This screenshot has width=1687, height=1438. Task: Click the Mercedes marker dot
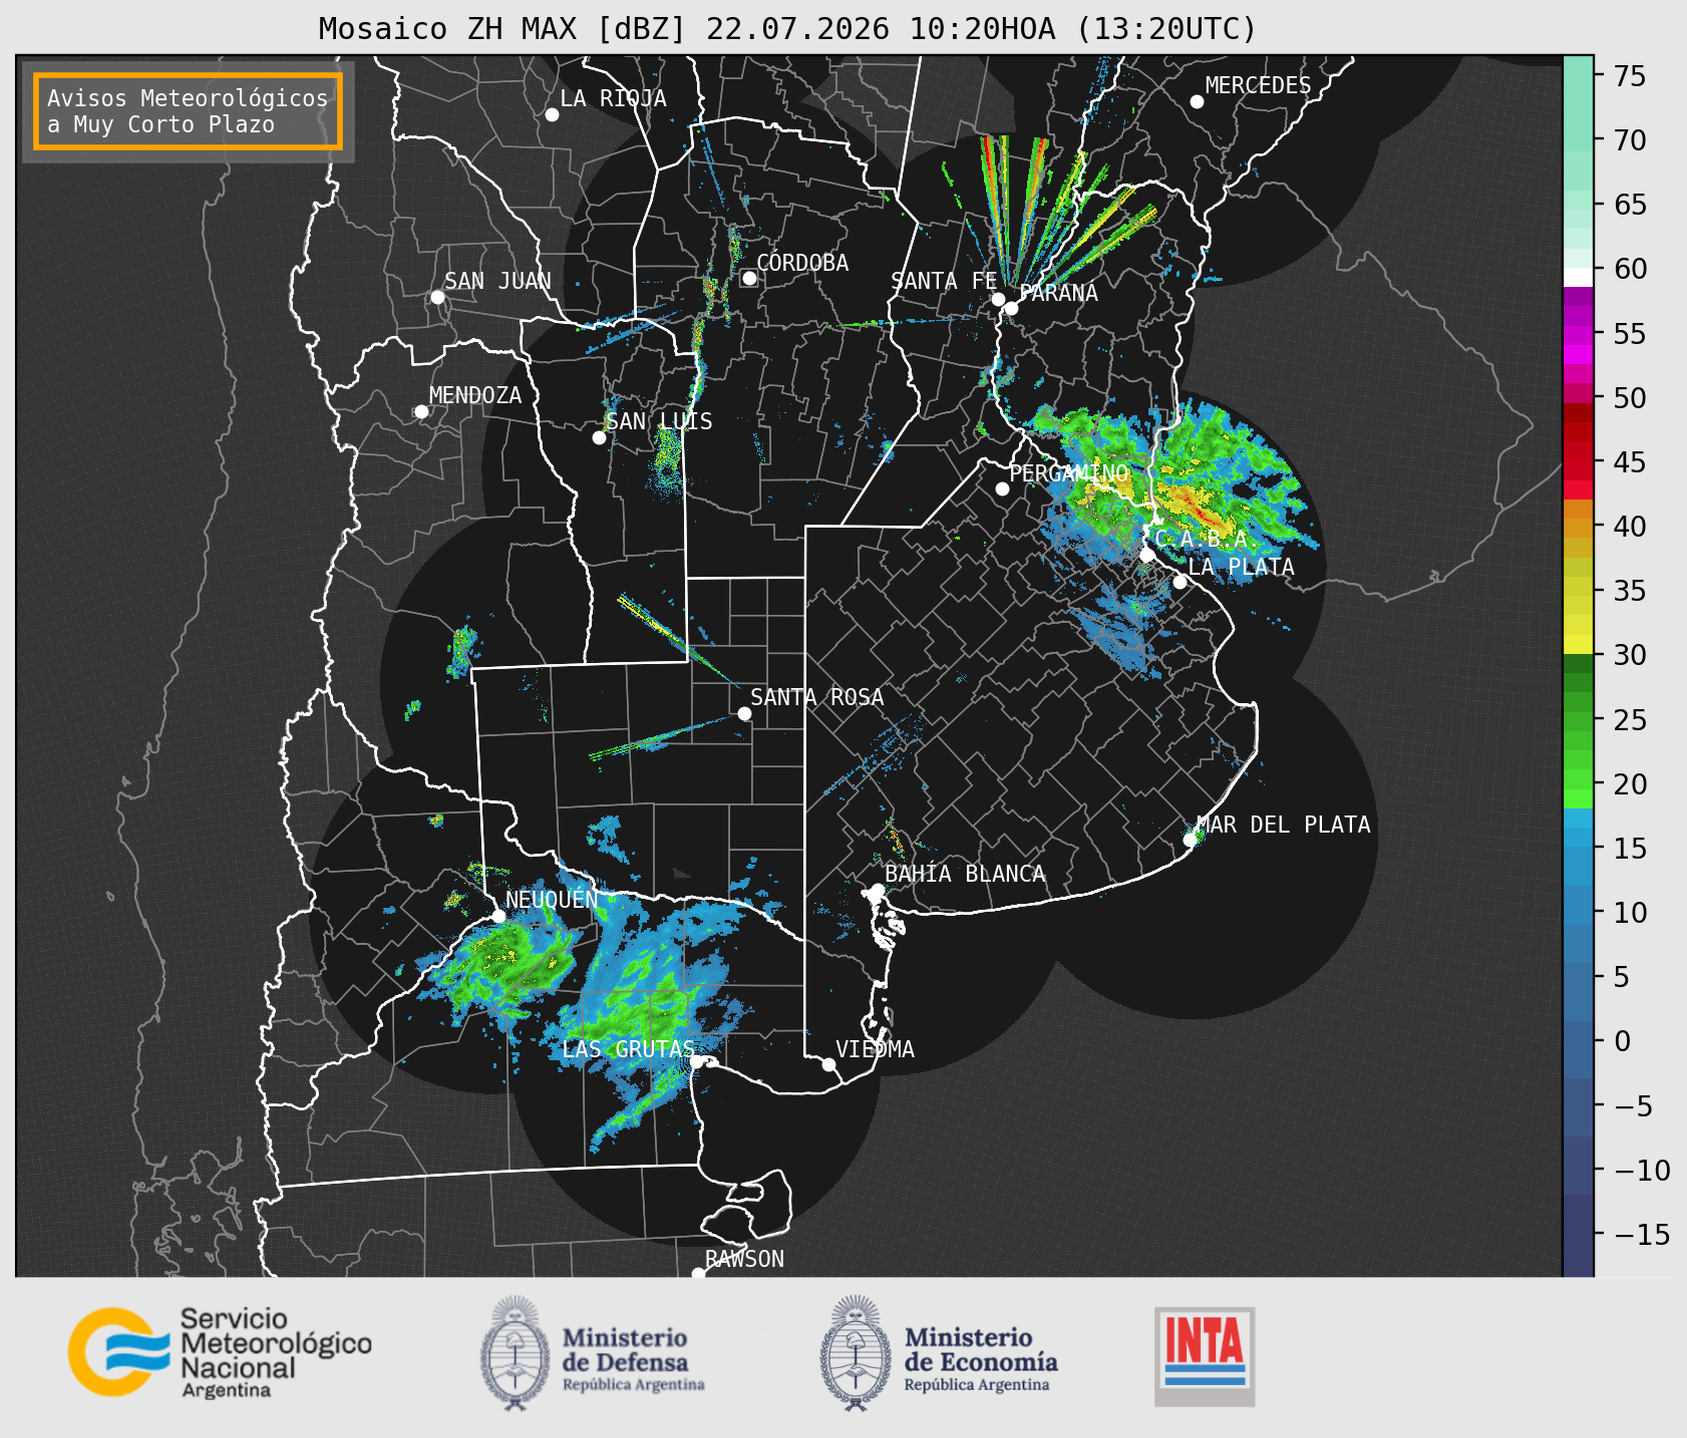tap(1197, 102)
